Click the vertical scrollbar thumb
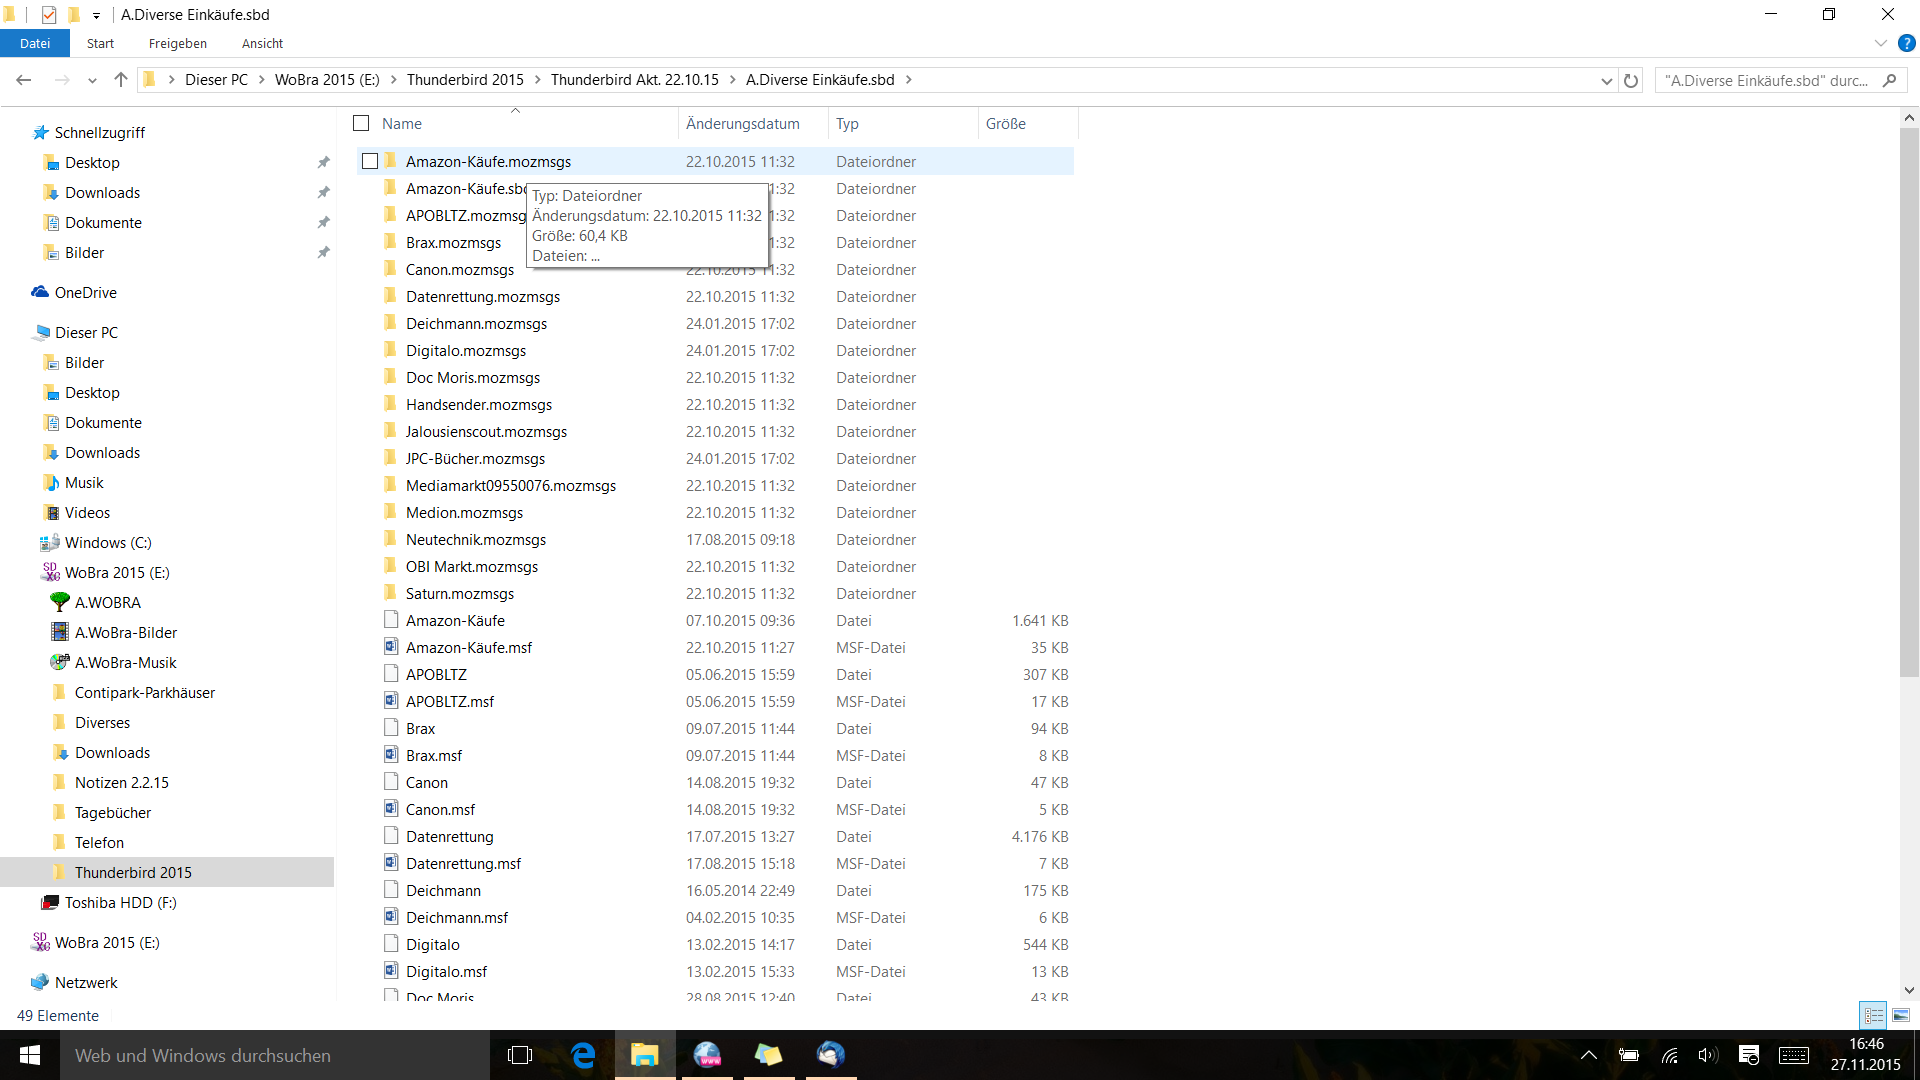This screenshot has width=1920, height=1080. point(1908,400)
